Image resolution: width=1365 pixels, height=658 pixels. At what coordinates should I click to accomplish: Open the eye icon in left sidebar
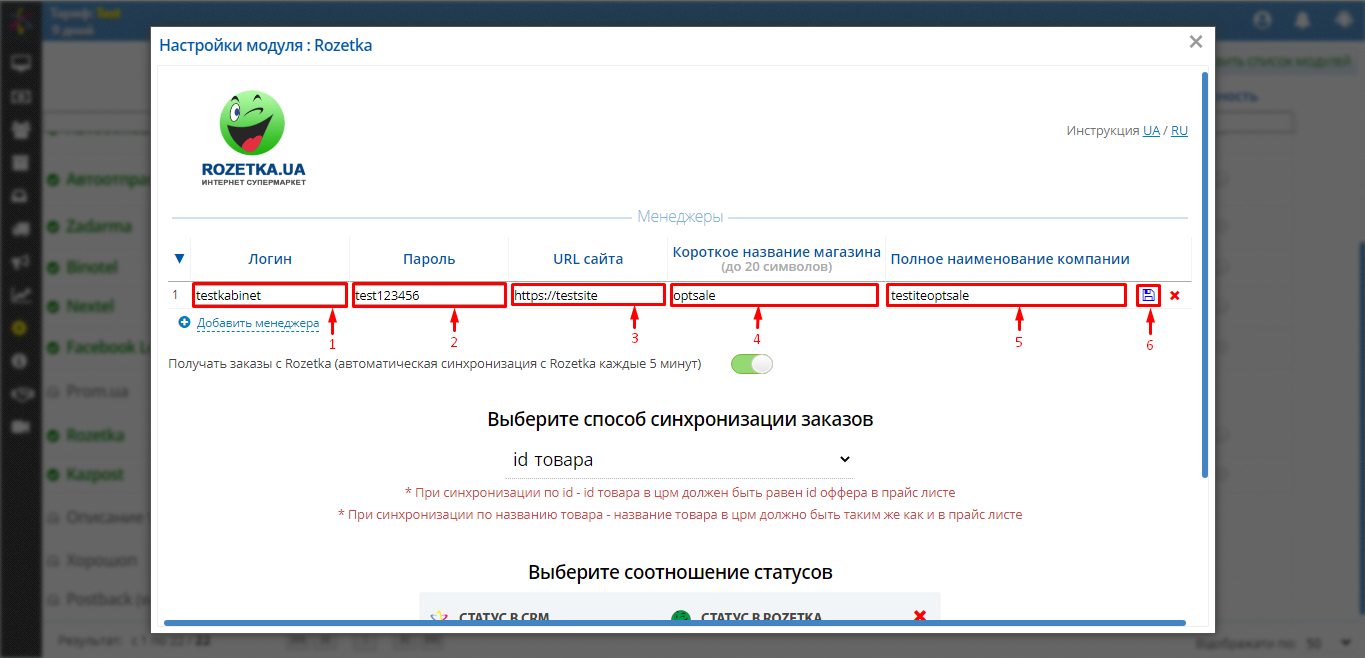click(20, 393)
